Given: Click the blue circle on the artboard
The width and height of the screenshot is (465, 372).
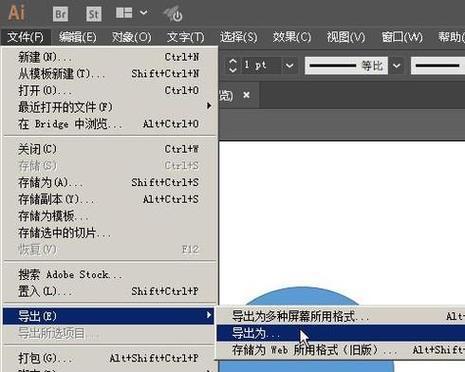Looking at the screenshot, I should coord(302,297).
